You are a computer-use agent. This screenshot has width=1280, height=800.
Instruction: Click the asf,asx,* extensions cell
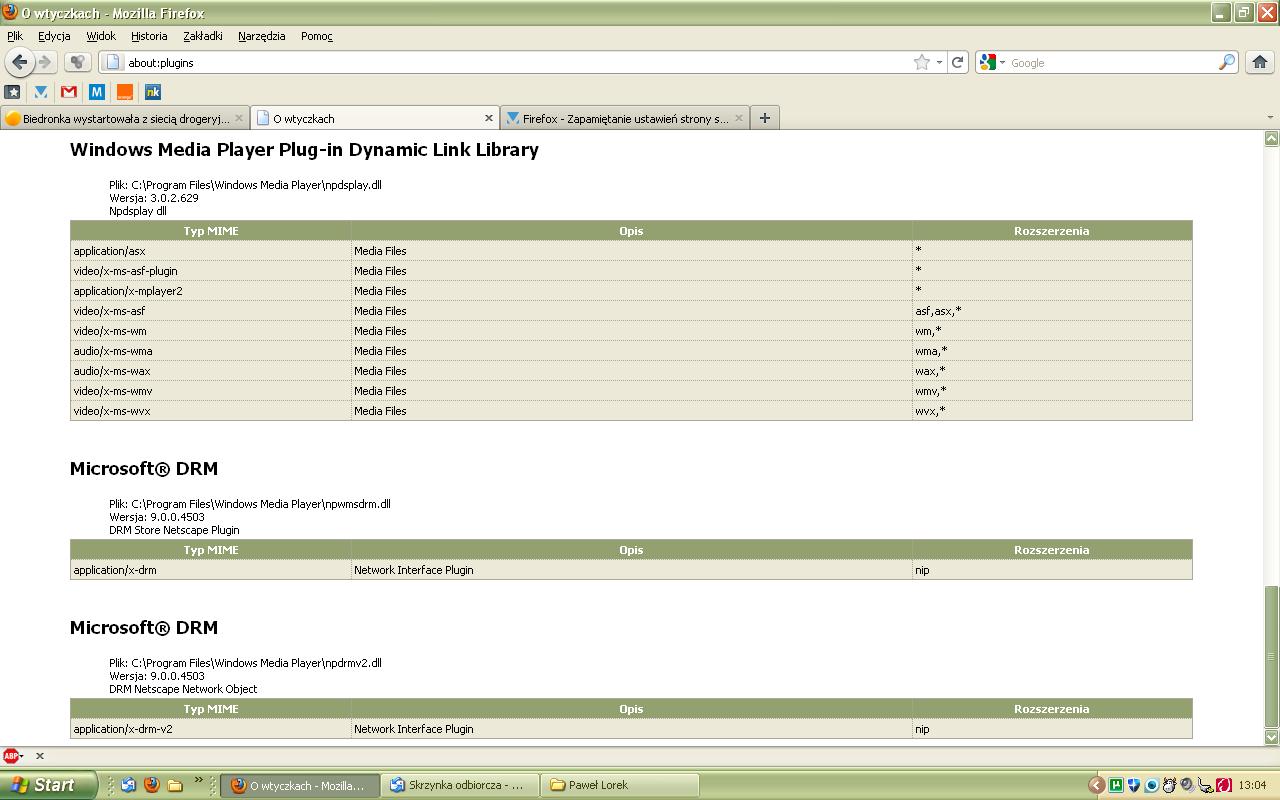pos(1052,311)
